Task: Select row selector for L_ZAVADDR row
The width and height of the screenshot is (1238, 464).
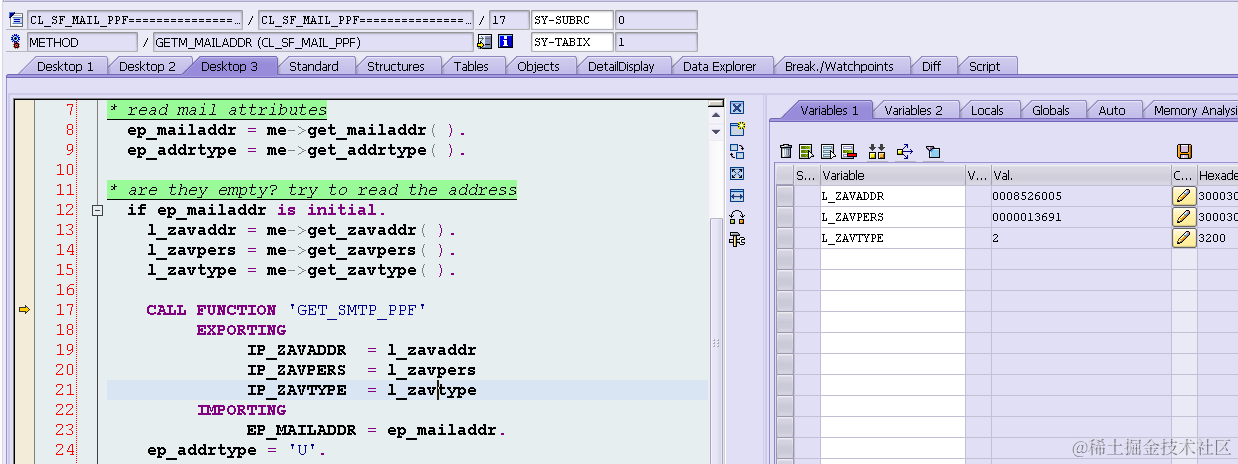Action: coord(785,196)
